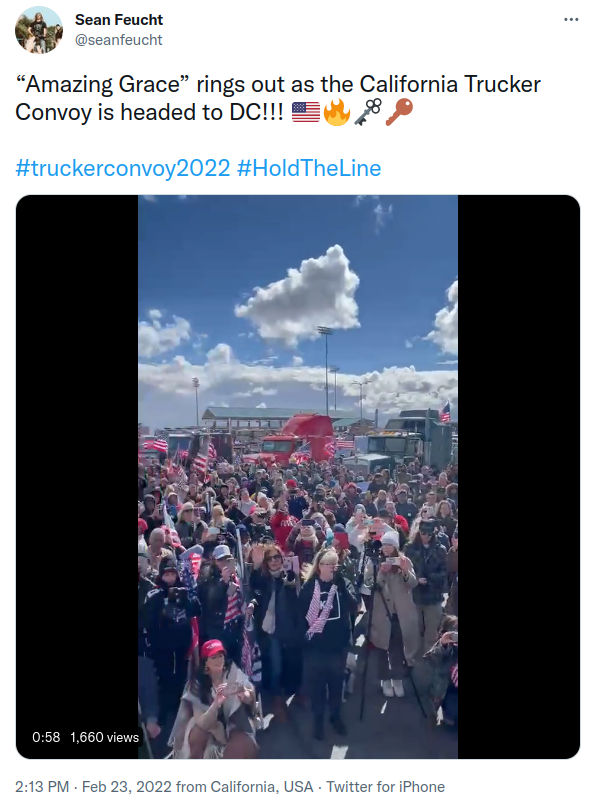Click Sean Feucht's profile avatar
Image resolution: width=593 pixels, height=810 pixels.
39,29
